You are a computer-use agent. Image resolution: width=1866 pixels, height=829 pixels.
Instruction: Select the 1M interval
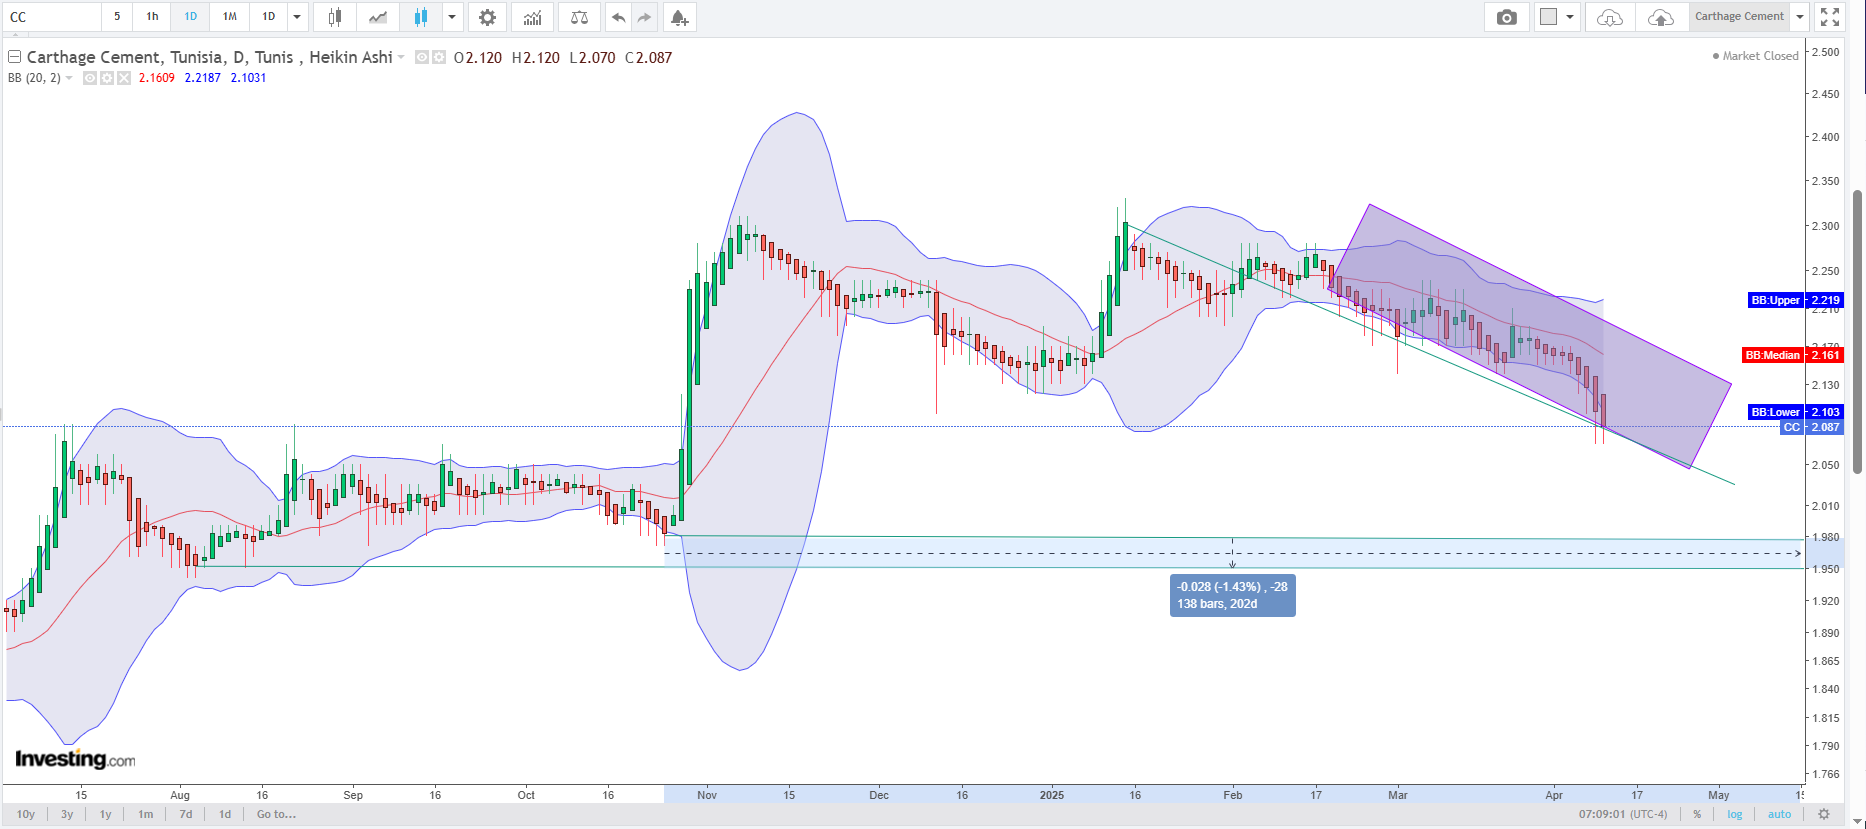[229, 17]
